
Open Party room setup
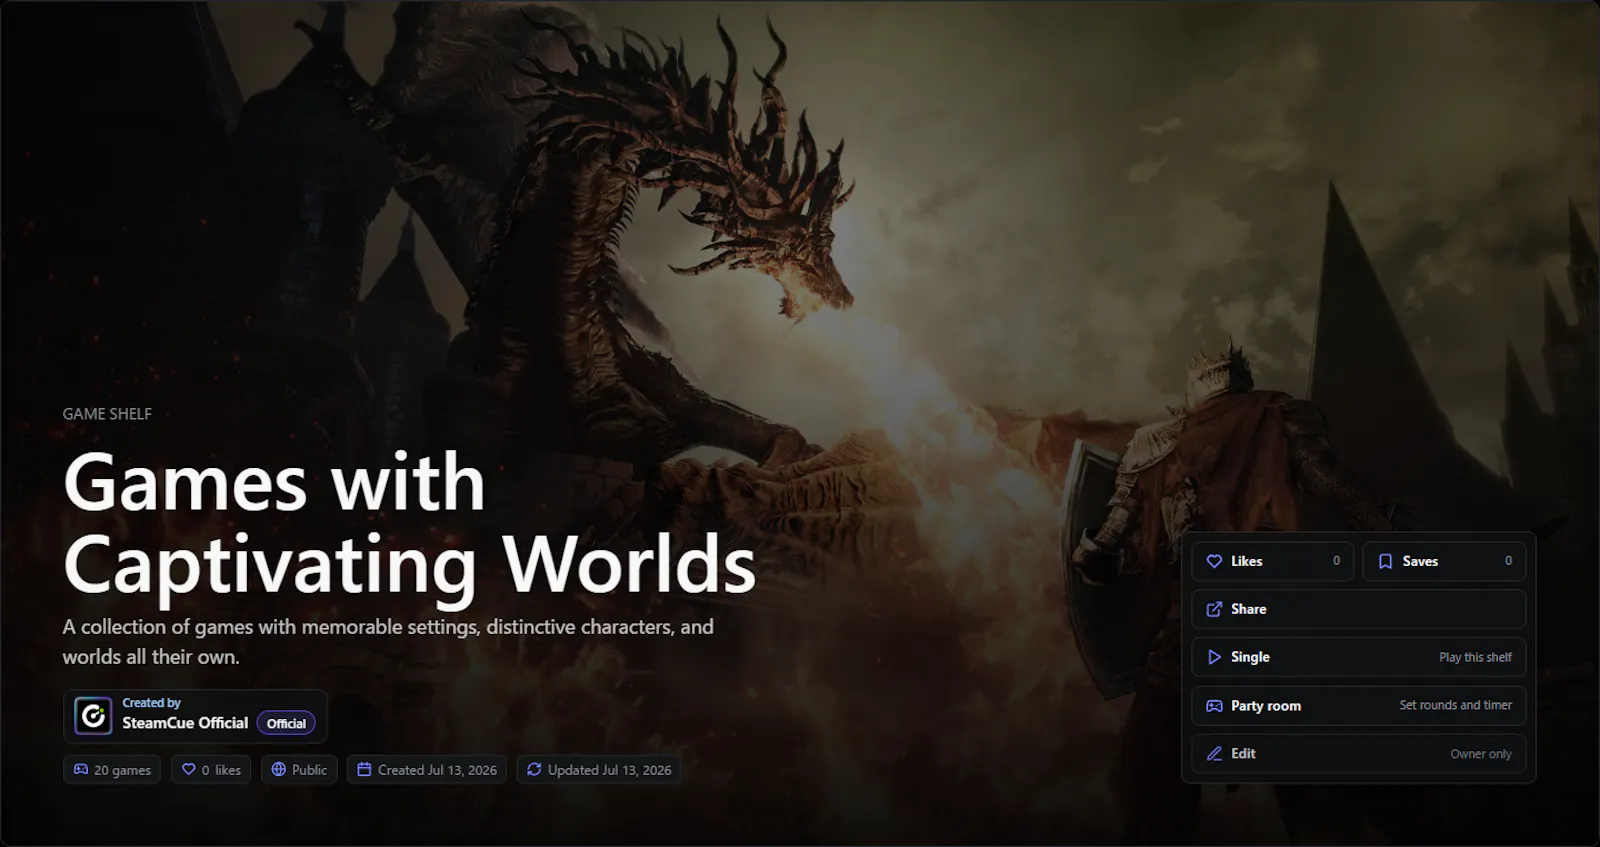pos(1358,705)
